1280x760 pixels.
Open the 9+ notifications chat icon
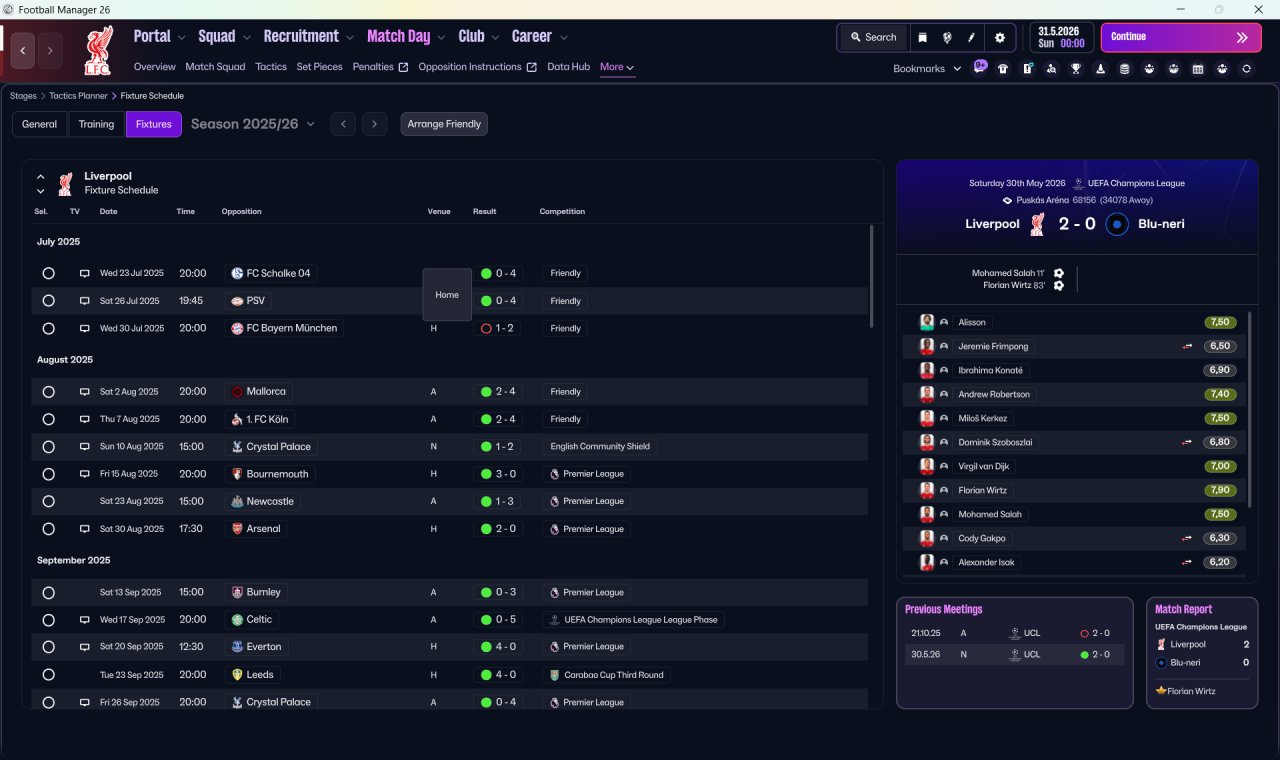(x=980, y=68)
